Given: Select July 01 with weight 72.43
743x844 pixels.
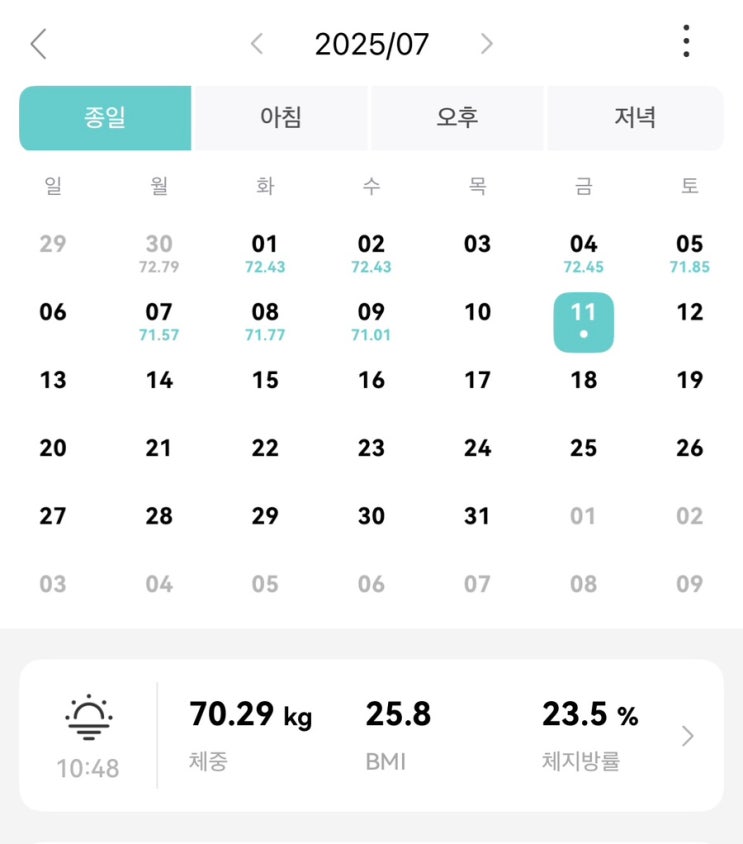Looking at the screenshot, I should coord(265,253).
